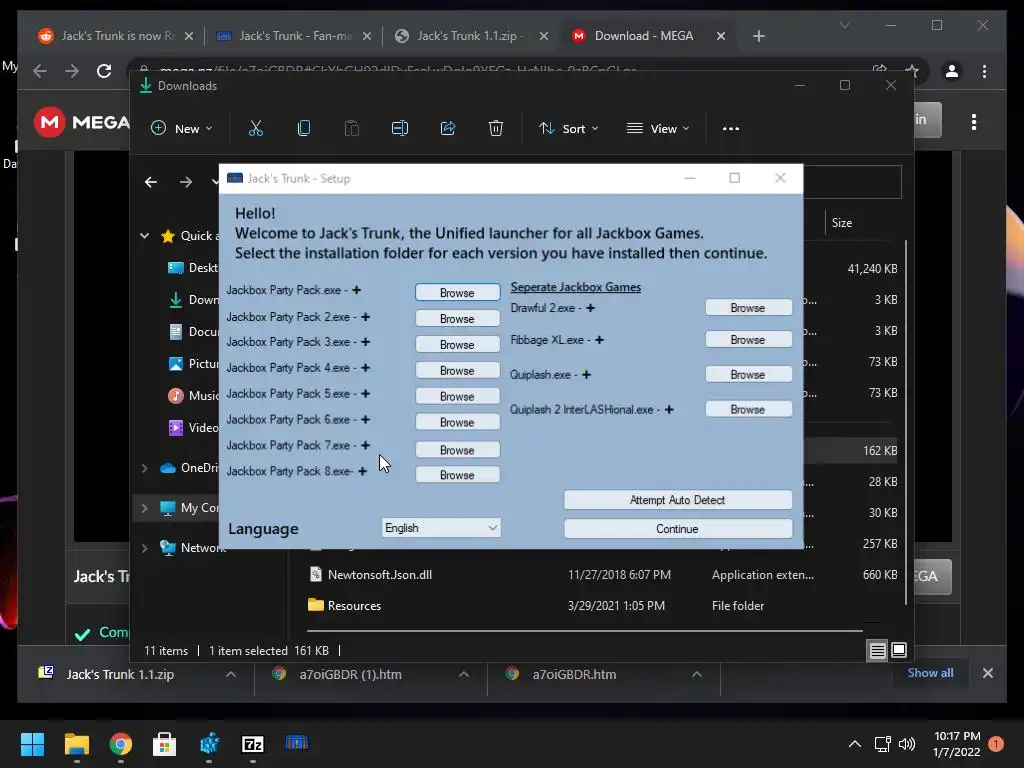Image resolution: width=1024 pixels, height=768 pixels.
Task: Open New dropdown in Downloads window
Action: [x=182, y=129]
